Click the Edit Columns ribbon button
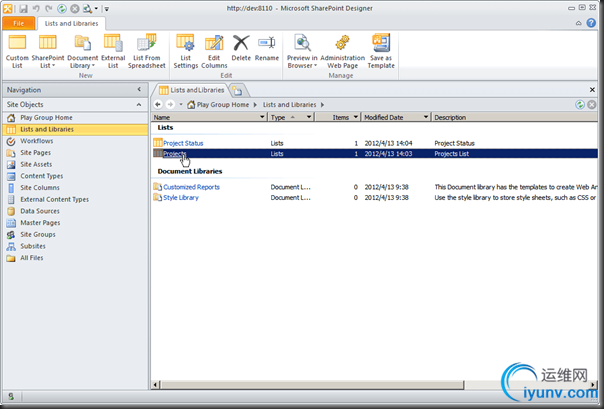The height and width of the screenshot is (409, 604). click(x=214, y=51)
